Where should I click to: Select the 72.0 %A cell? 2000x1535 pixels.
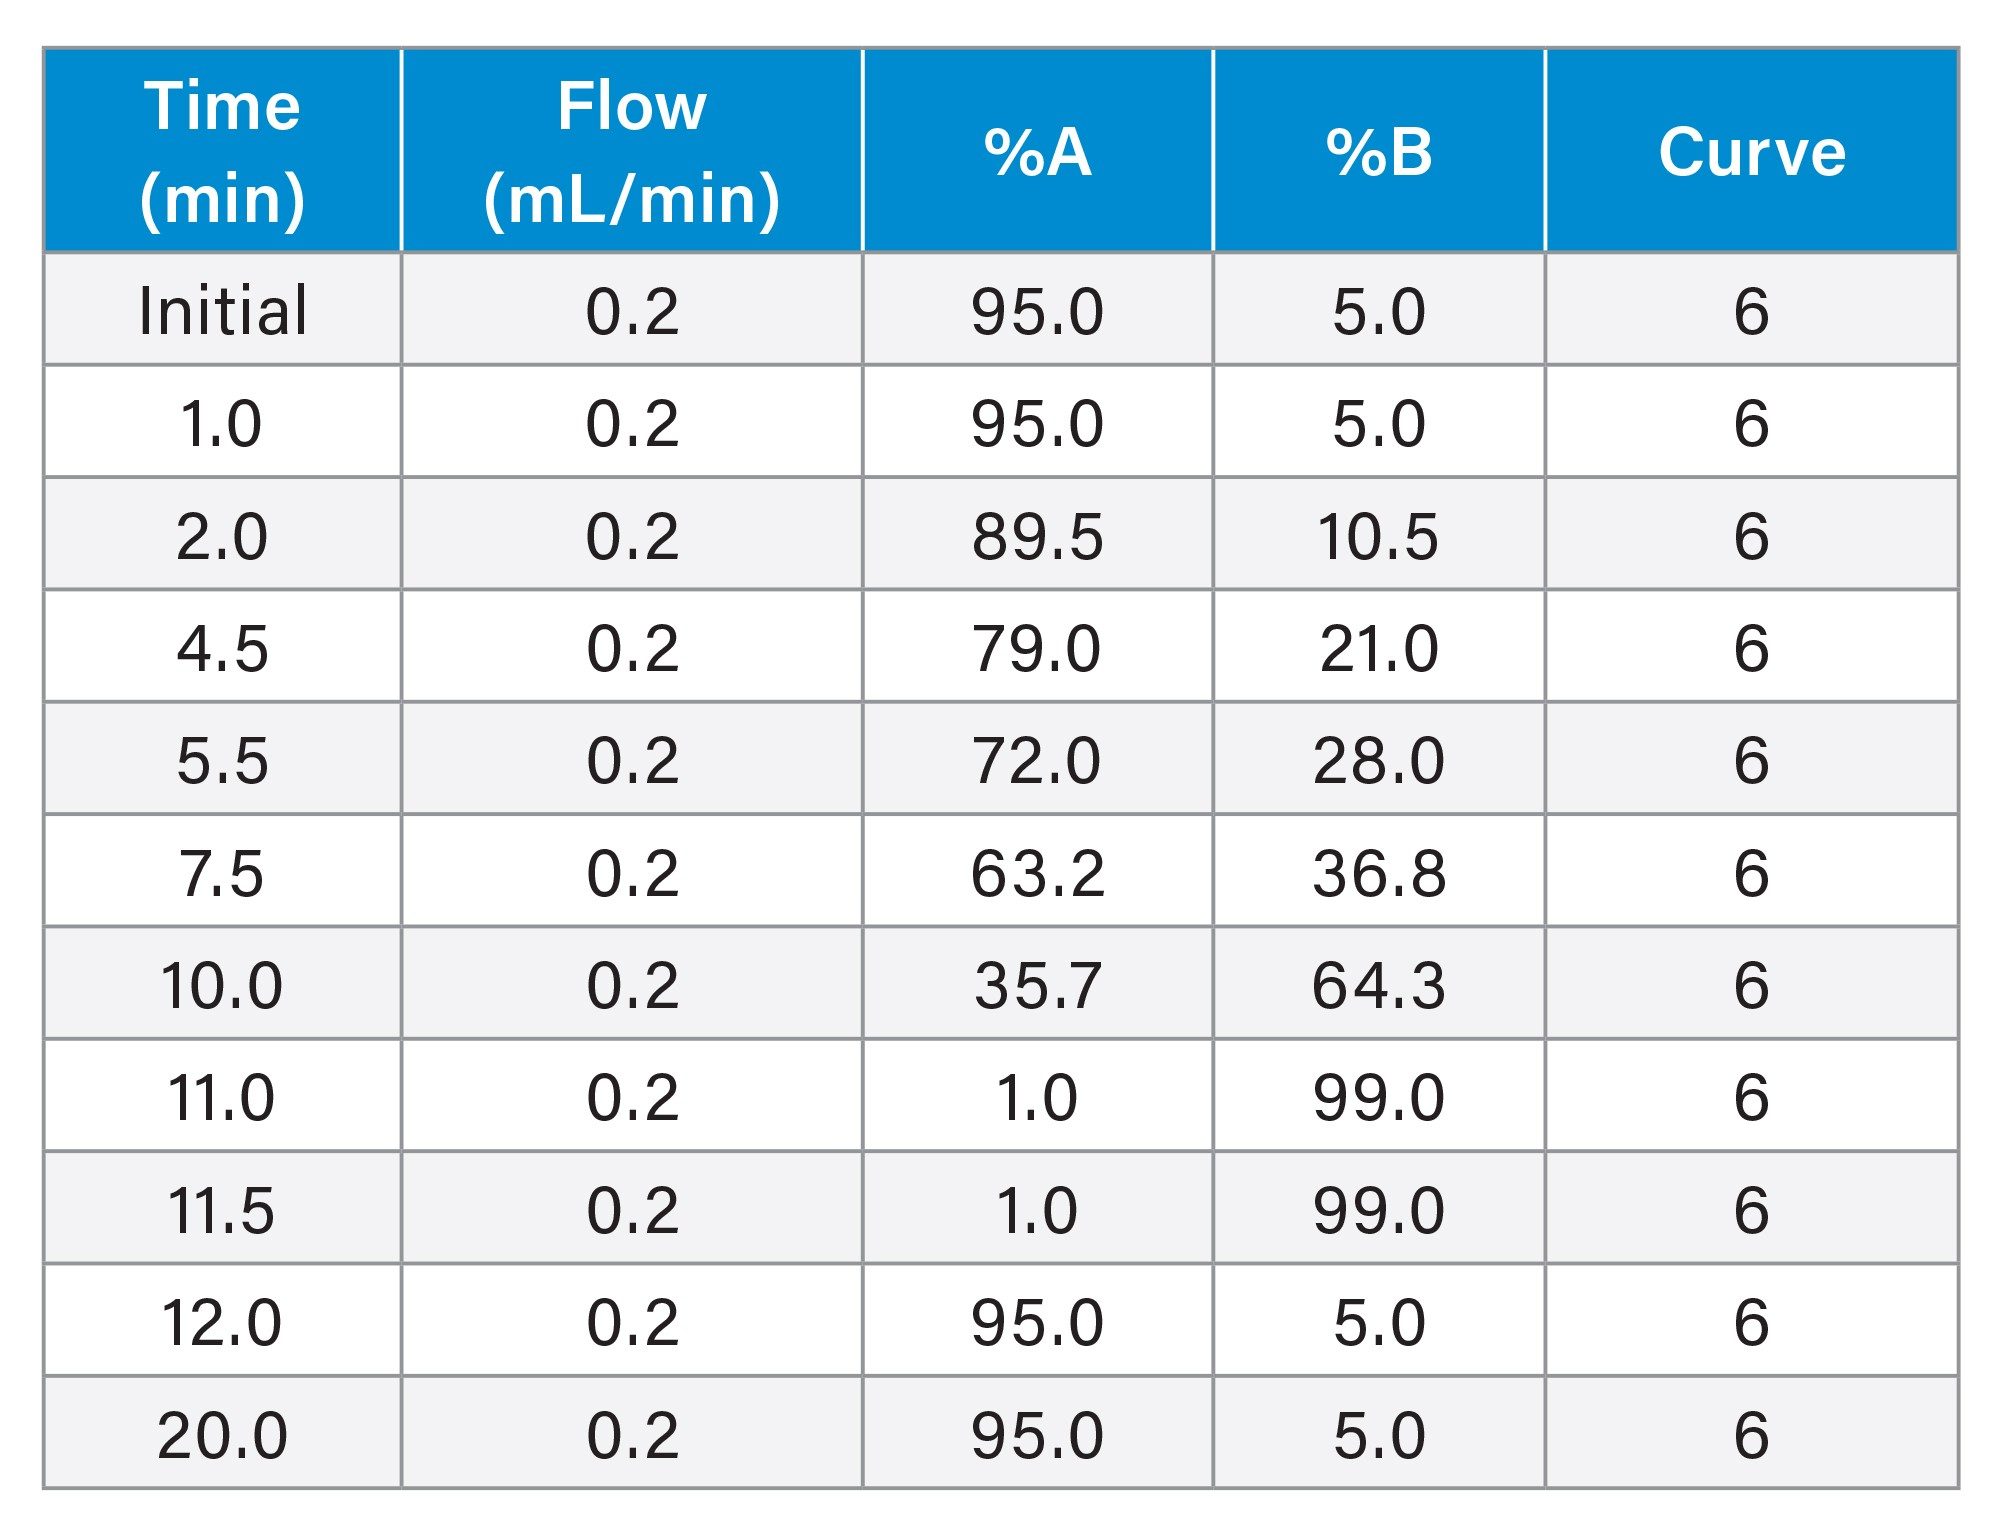1038,759
